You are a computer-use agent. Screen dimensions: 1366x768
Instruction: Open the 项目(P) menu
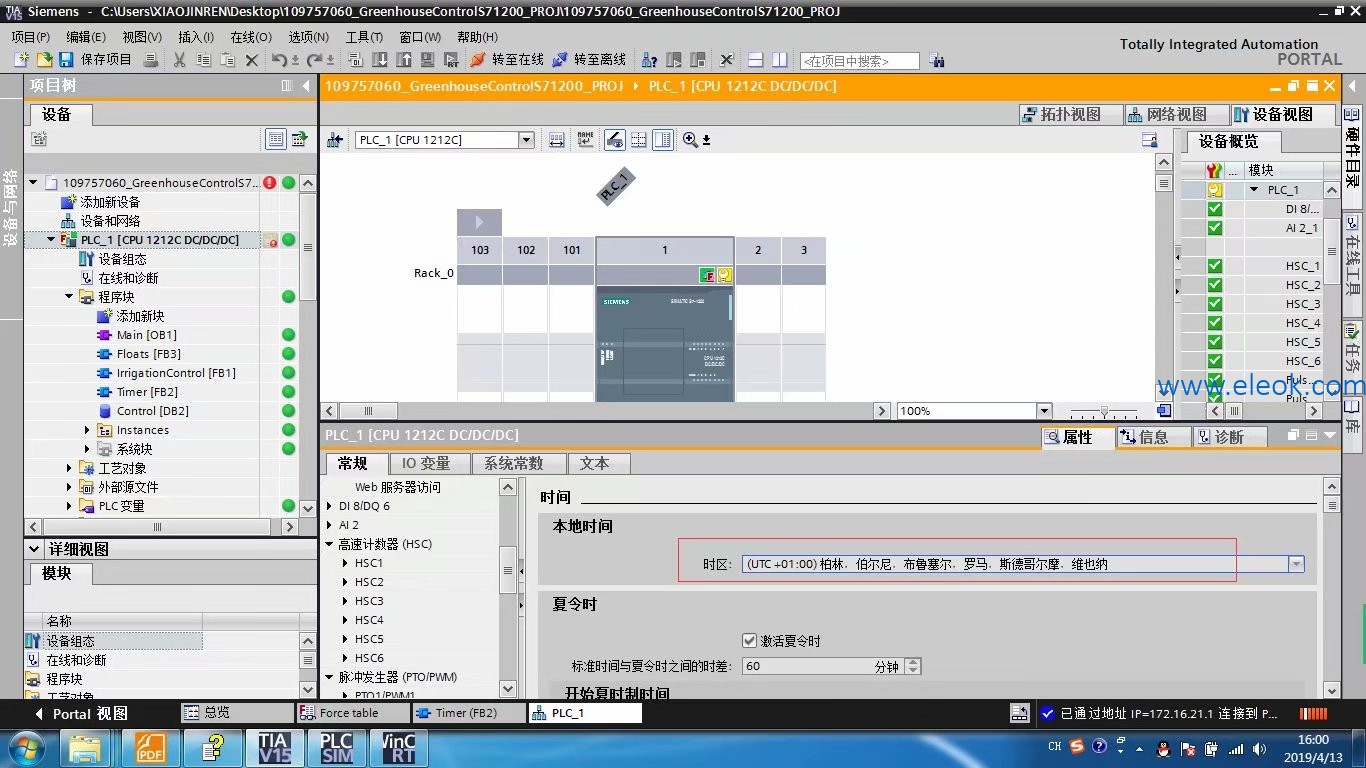pyautogui.click(x=30, y=37)
